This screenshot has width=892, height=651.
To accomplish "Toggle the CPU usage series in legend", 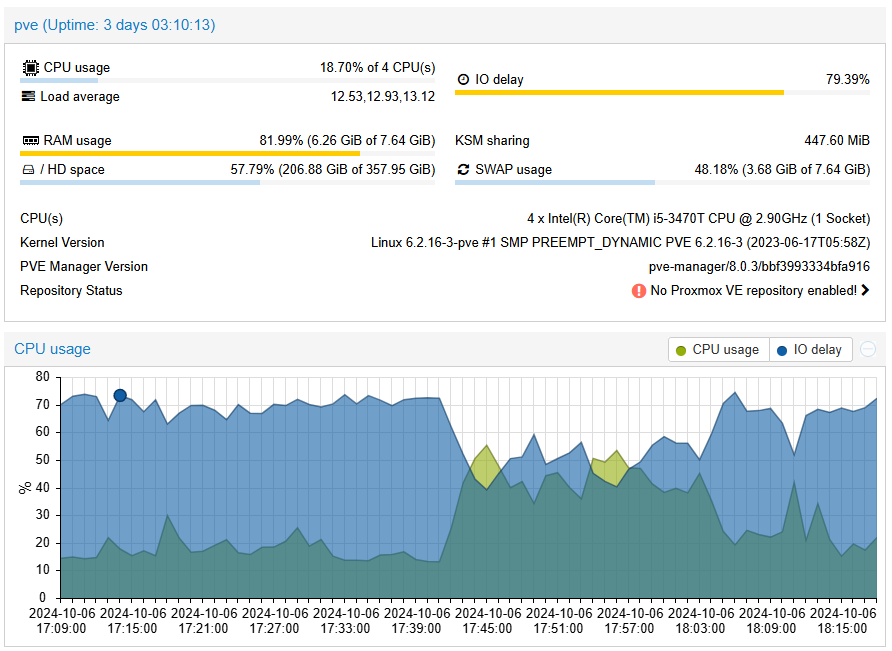I will [718, 350].
